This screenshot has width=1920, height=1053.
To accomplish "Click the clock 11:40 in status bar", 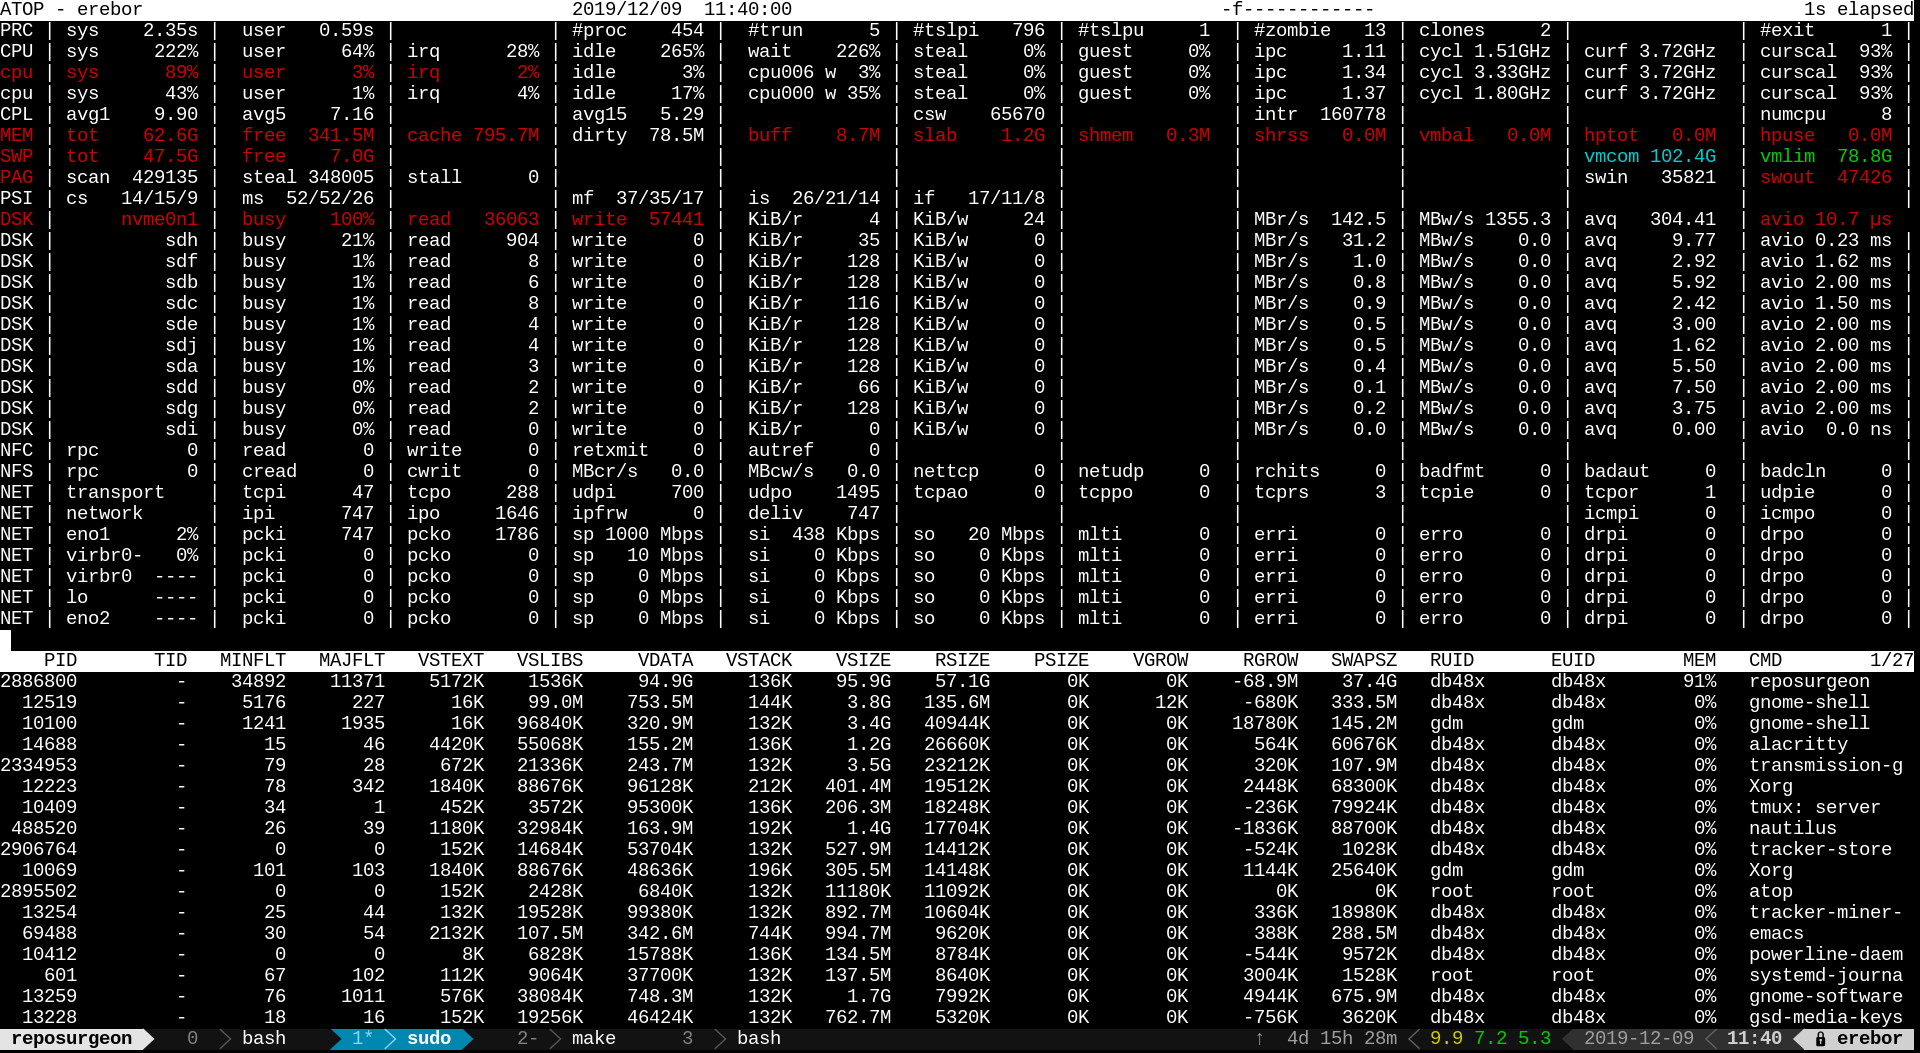I will point(1754,1039).
